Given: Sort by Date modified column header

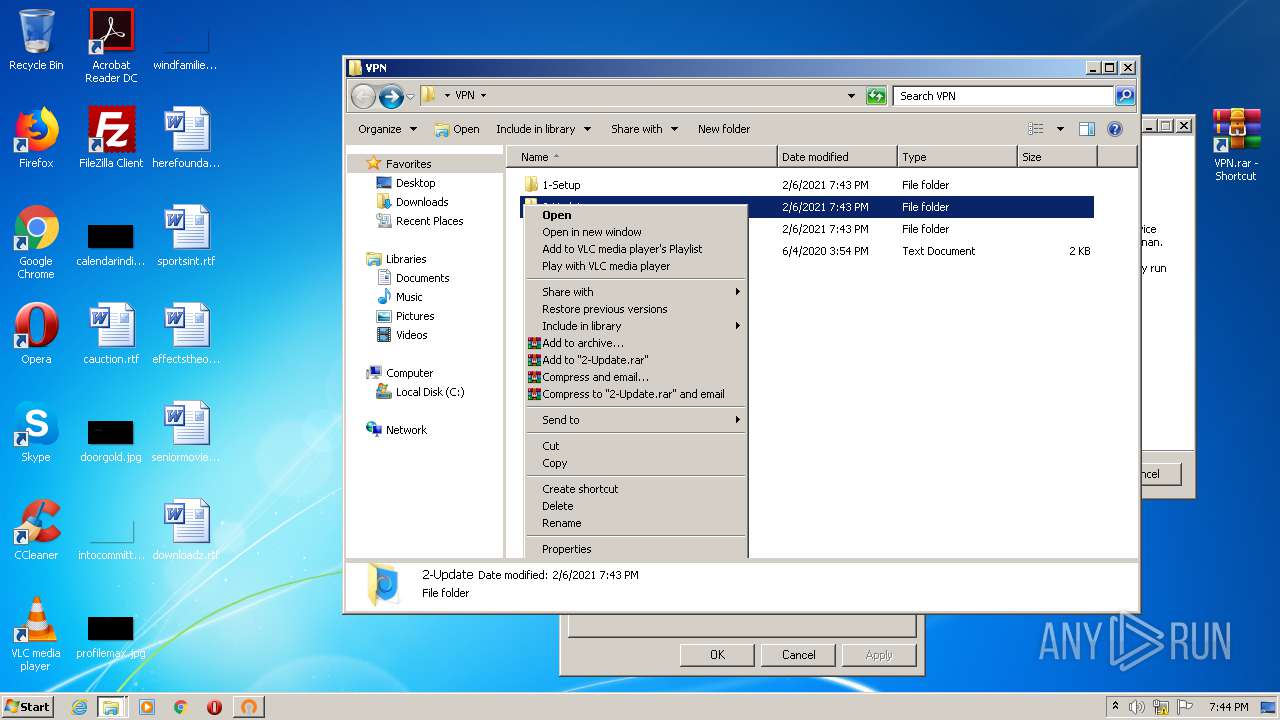Looking at the screenshot, I should pos(837,157).
